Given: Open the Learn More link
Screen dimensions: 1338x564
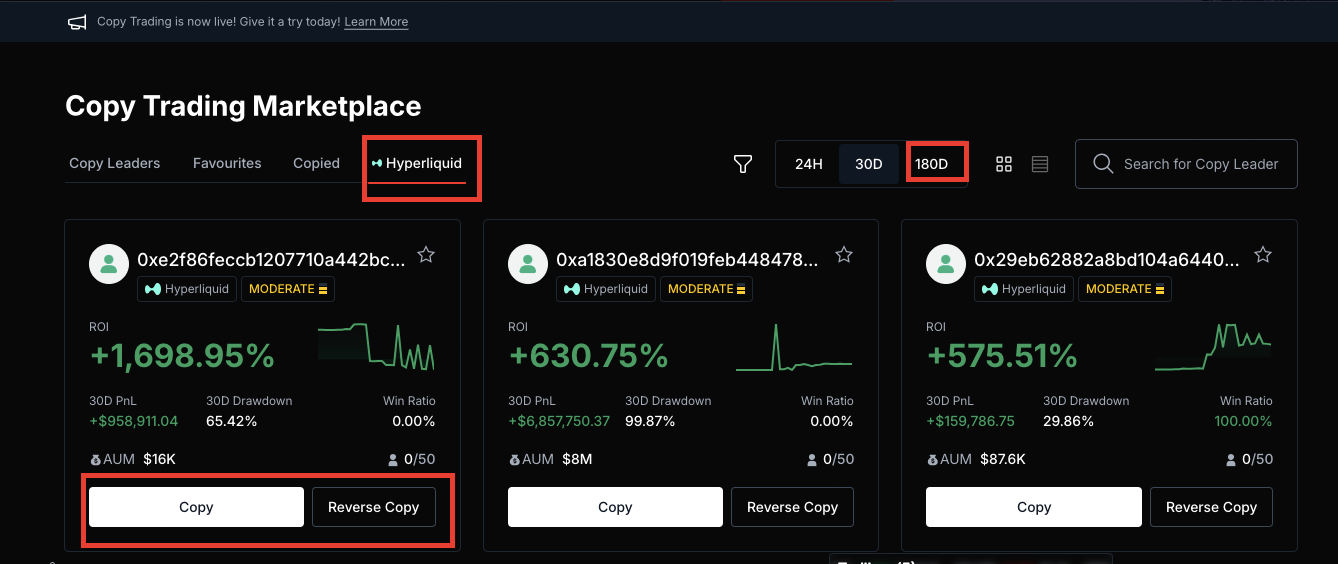Looking at the screenshot, I should tap(376, 22).
